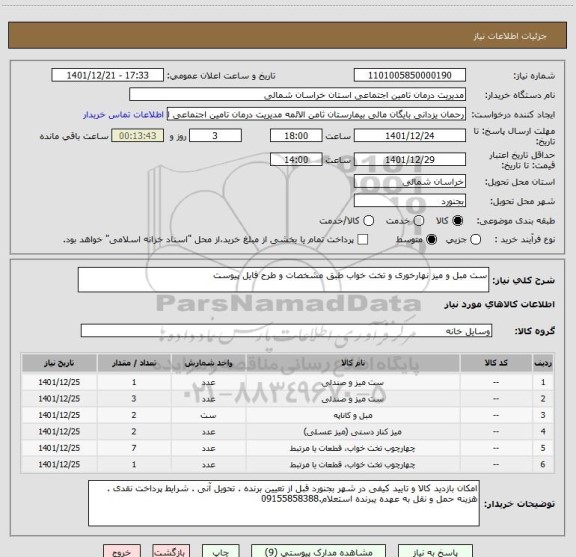The image size is (576, 557).
Task: Choose متوسط purchase process type
Action: (x=431, y=240)
